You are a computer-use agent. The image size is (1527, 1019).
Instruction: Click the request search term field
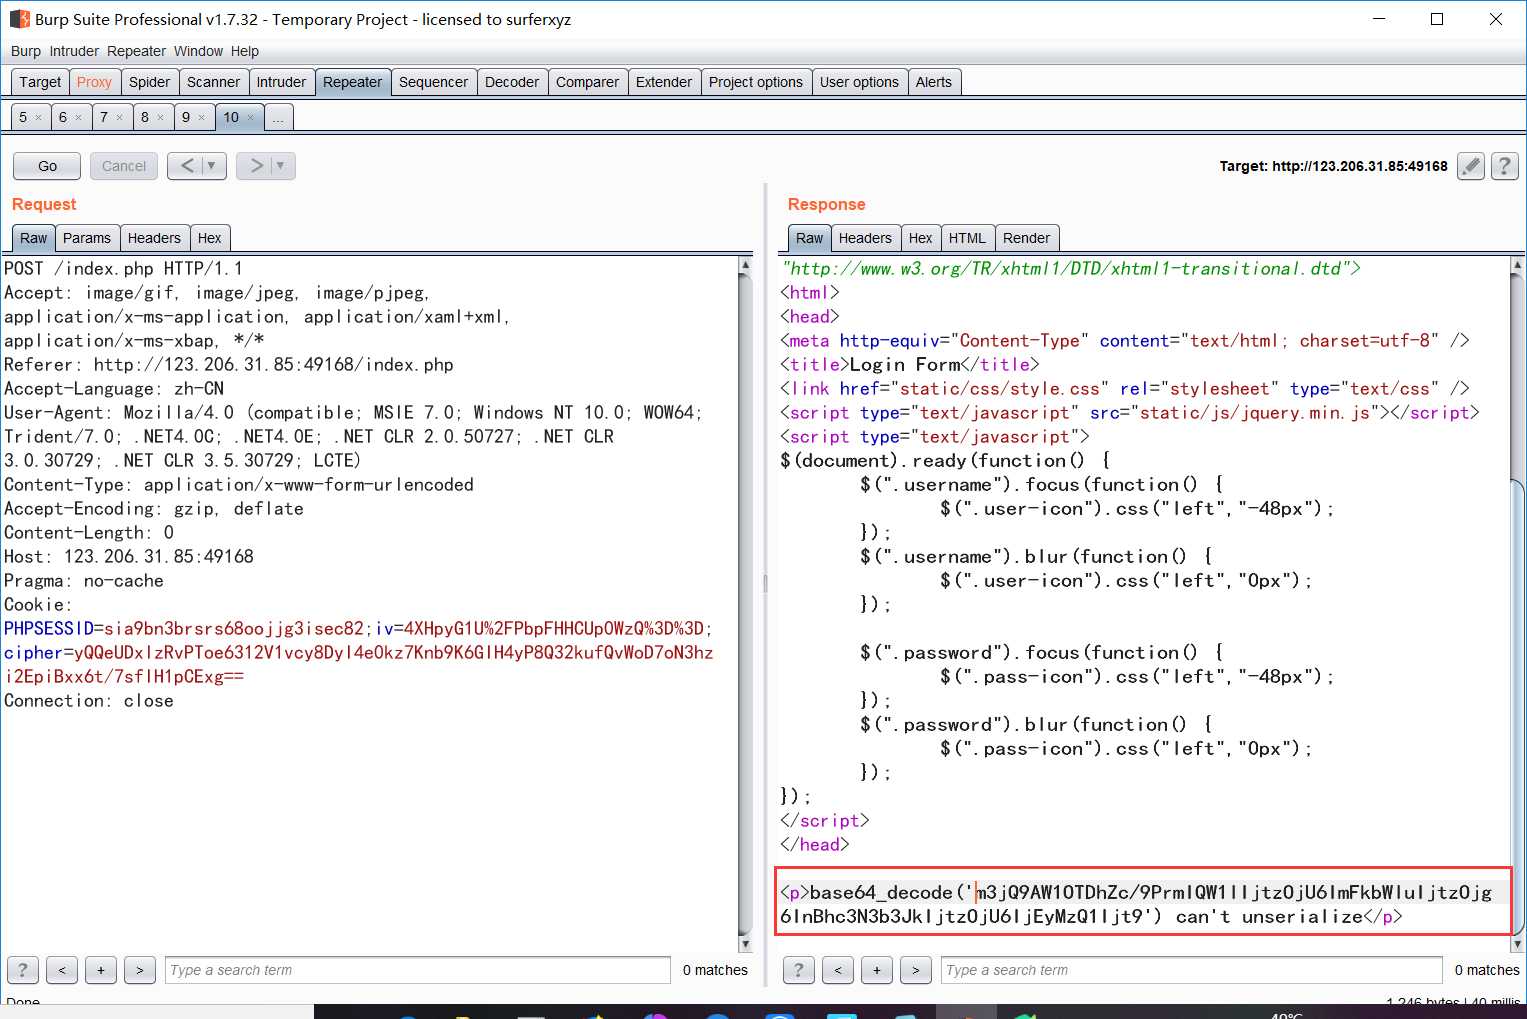tap(417, 970)
